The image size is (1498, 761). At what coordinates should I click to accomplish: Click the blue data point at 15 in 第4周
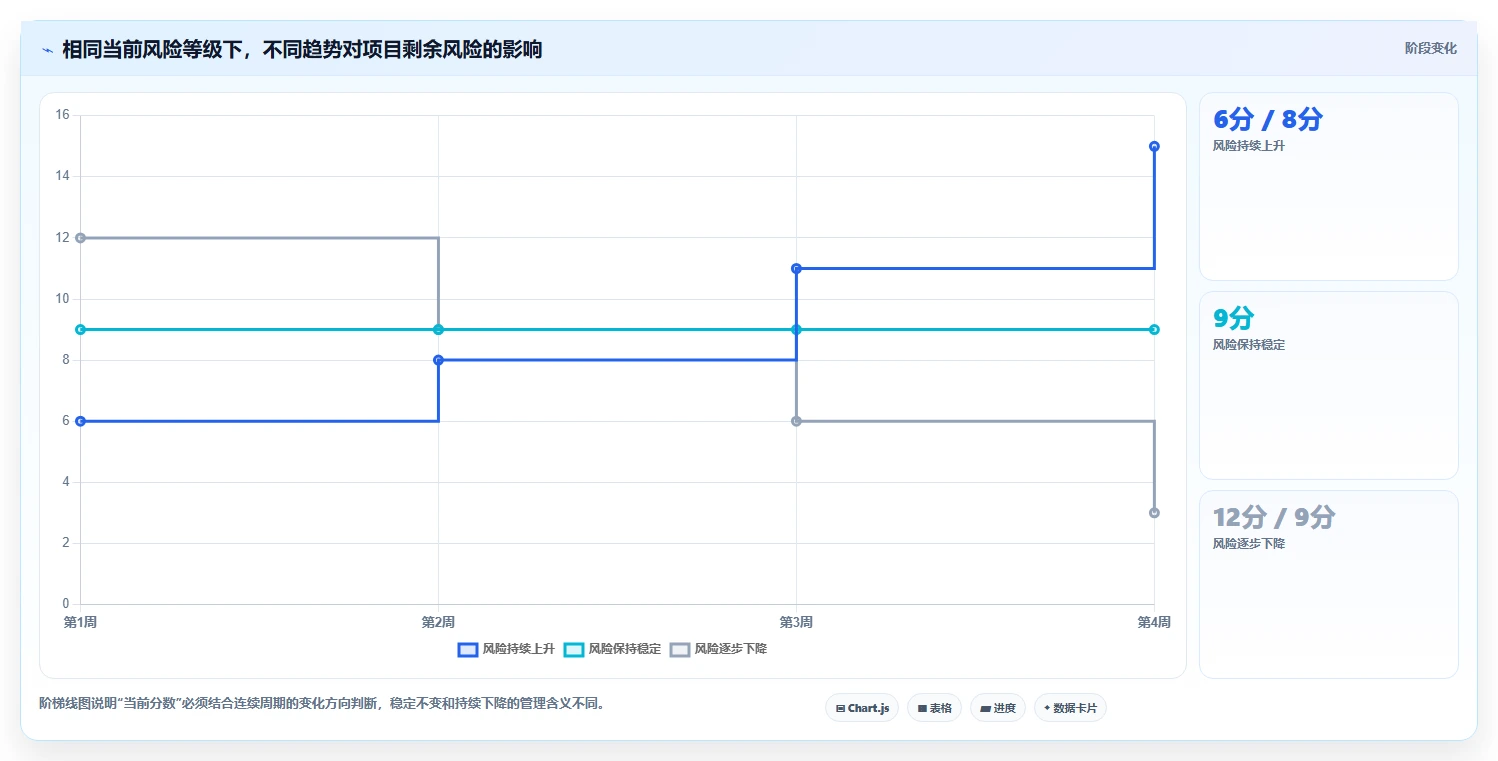click(x=1154, y=146)
